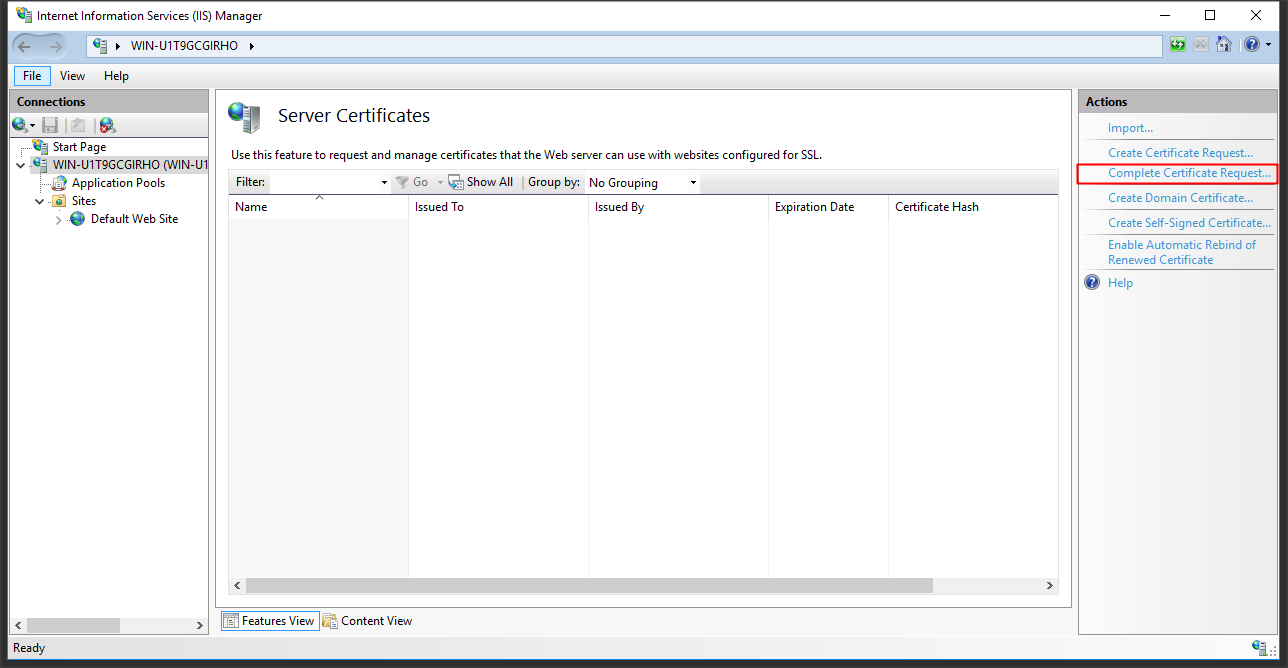
Task: Click Create Self-Signed Certificate action
Action: tap(1189, 223)
